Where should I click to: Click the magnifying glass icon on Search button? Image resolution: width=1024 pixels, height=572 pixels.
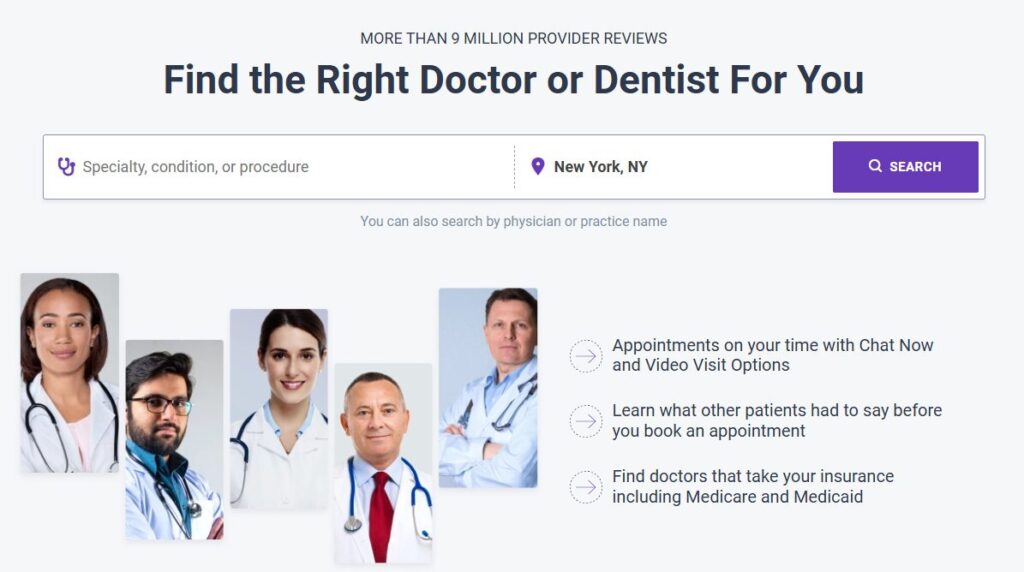(x=875, y=166)
